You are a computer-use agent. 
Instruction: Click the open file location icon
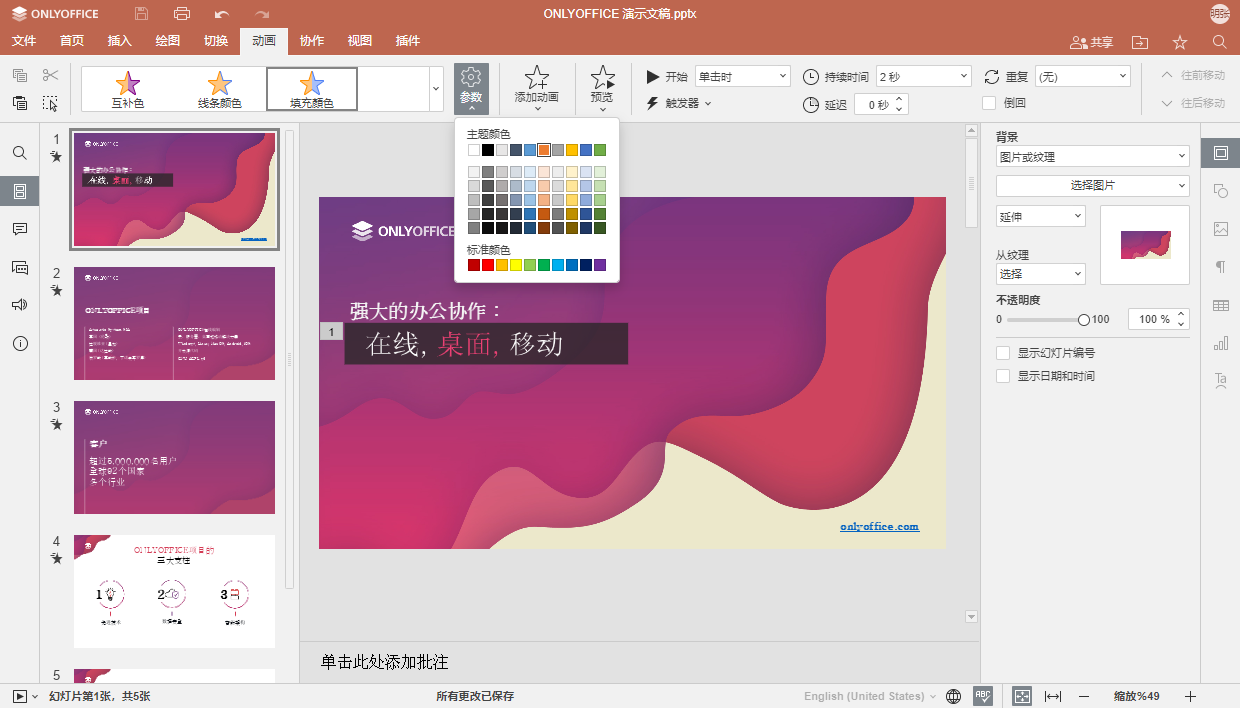(x=1140, y=42)
